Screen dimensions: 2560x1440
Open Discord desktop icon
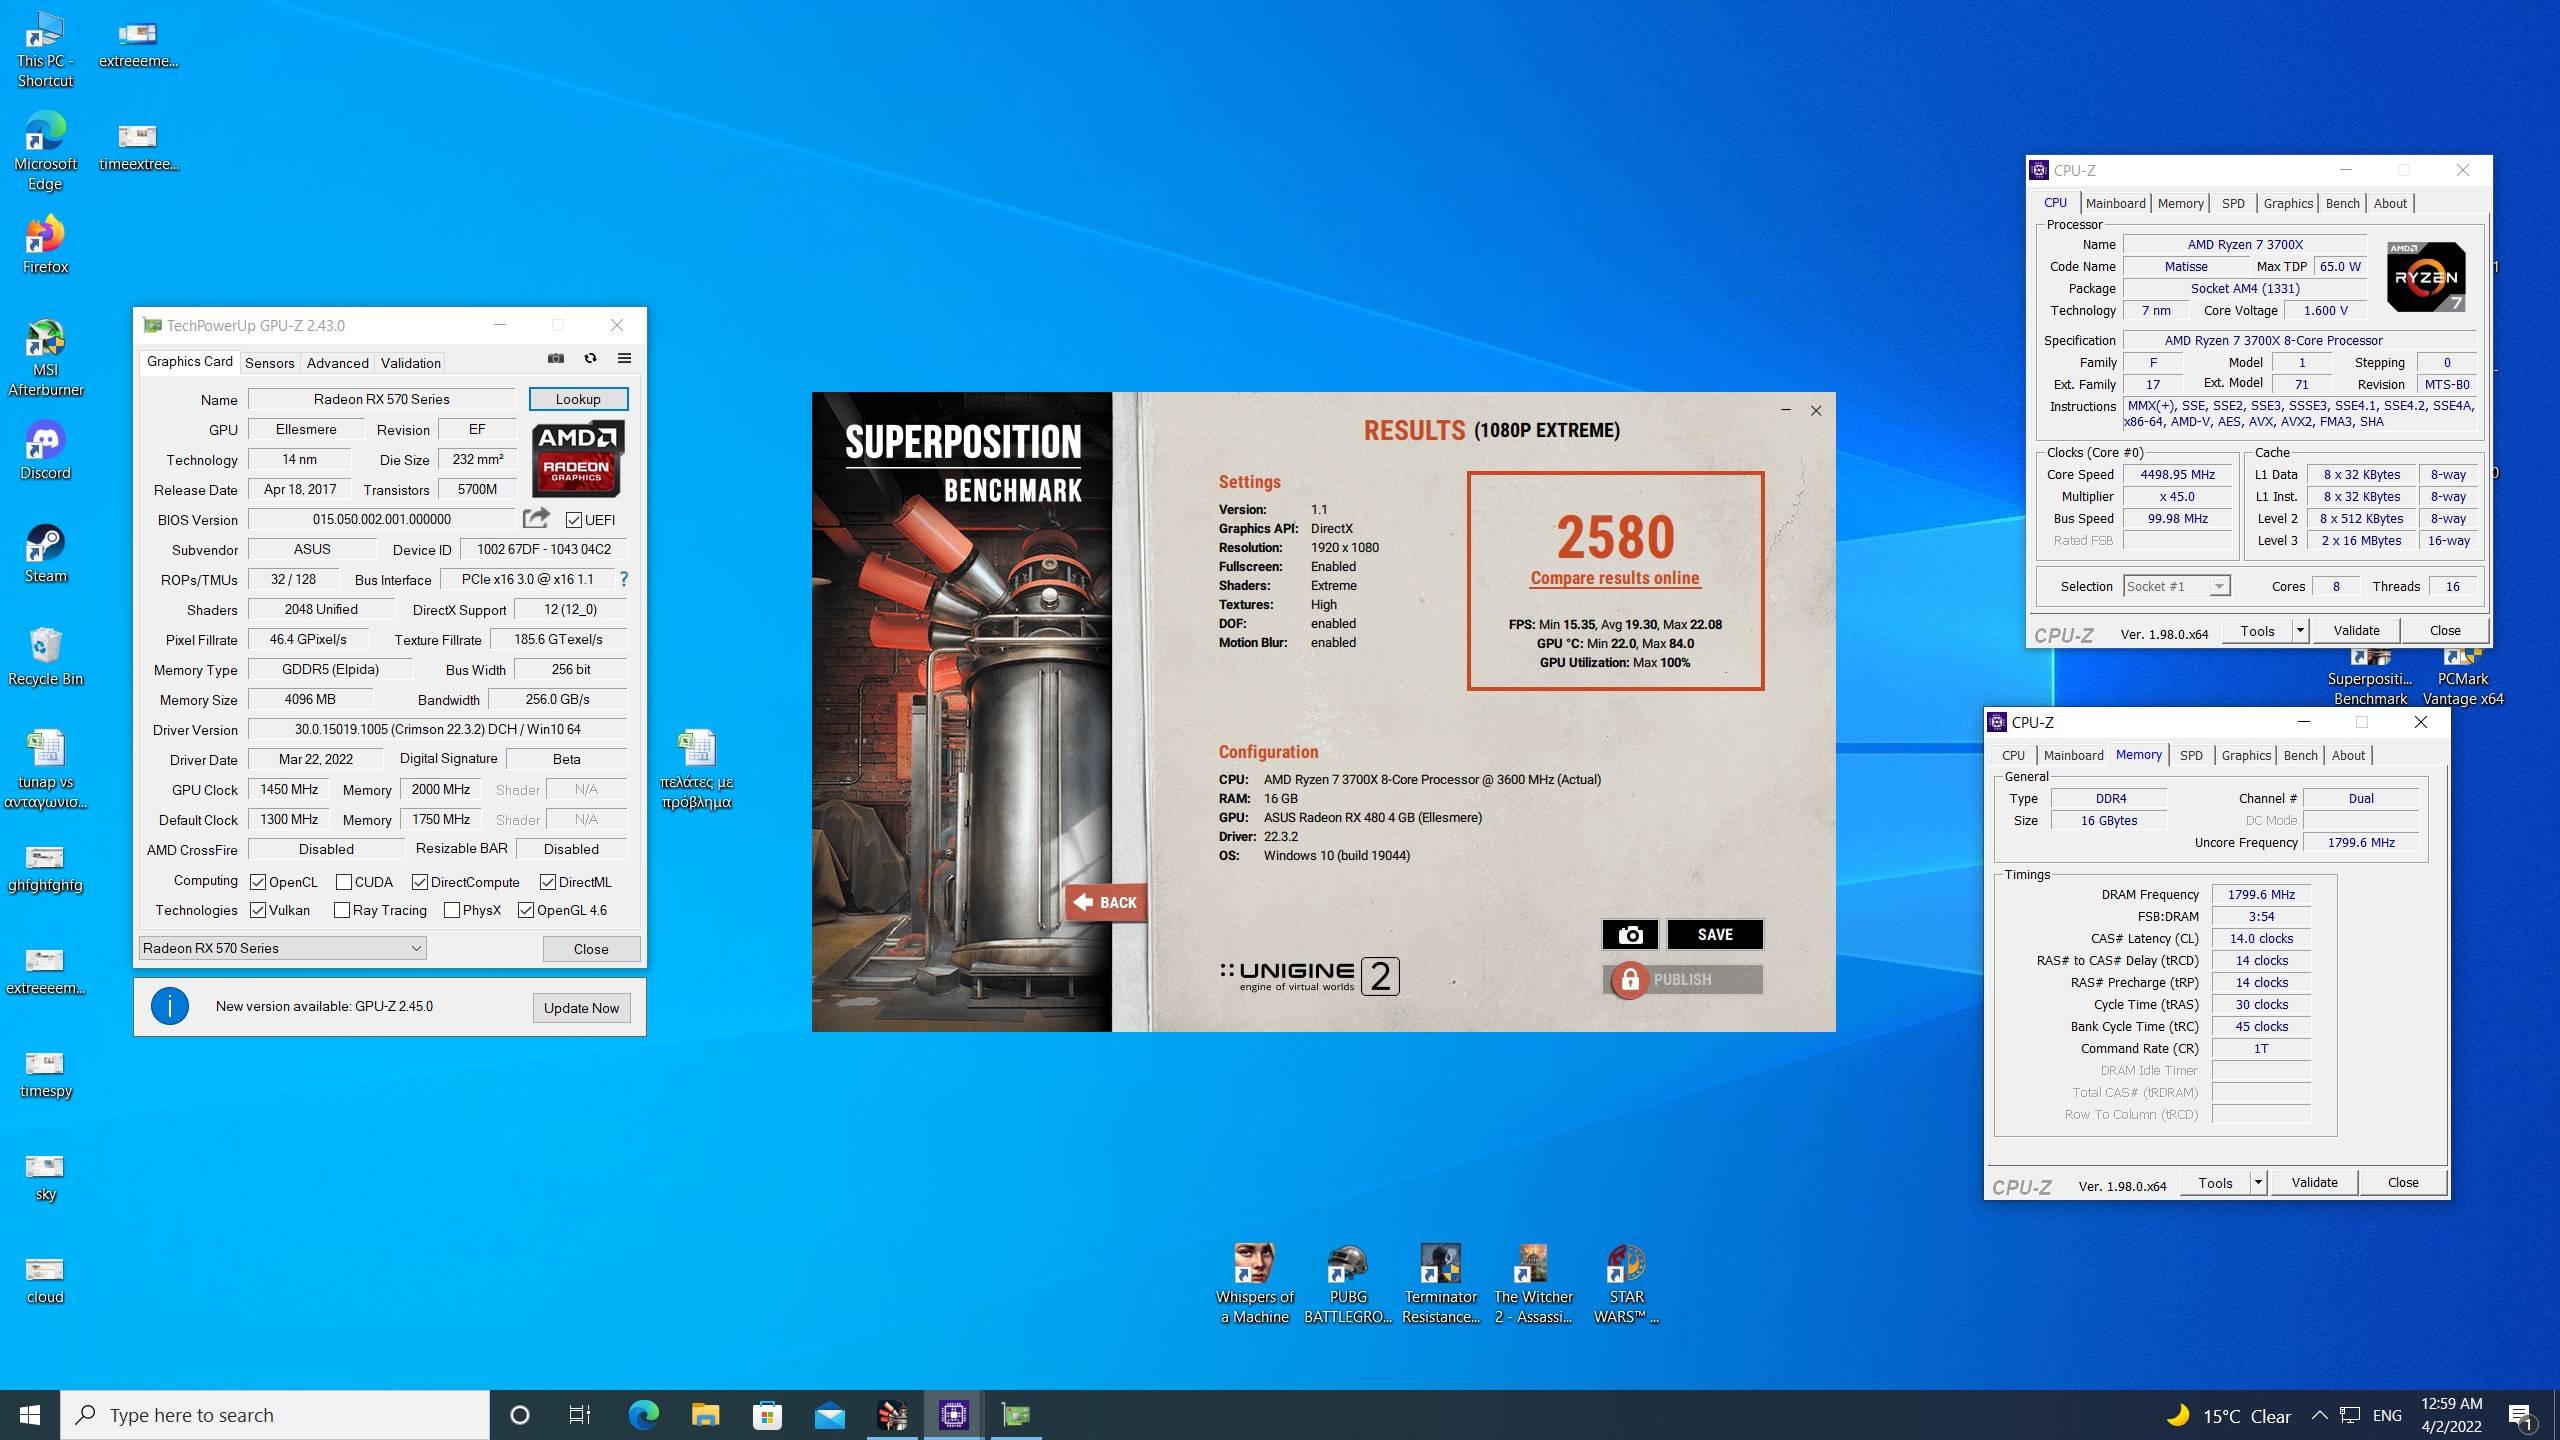click(45, 452)
